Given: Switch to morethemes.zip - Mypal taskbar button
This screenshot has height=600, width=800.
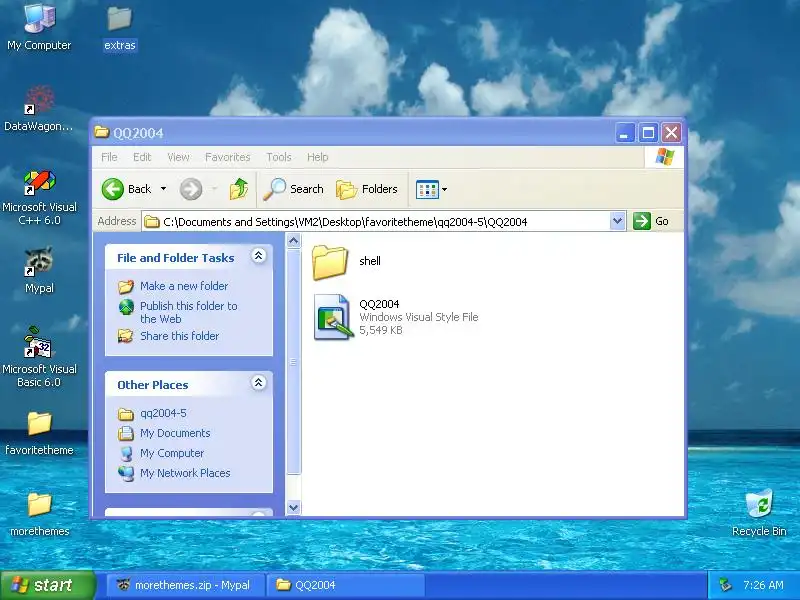Looking at the screenshot, I should (185, 585).
